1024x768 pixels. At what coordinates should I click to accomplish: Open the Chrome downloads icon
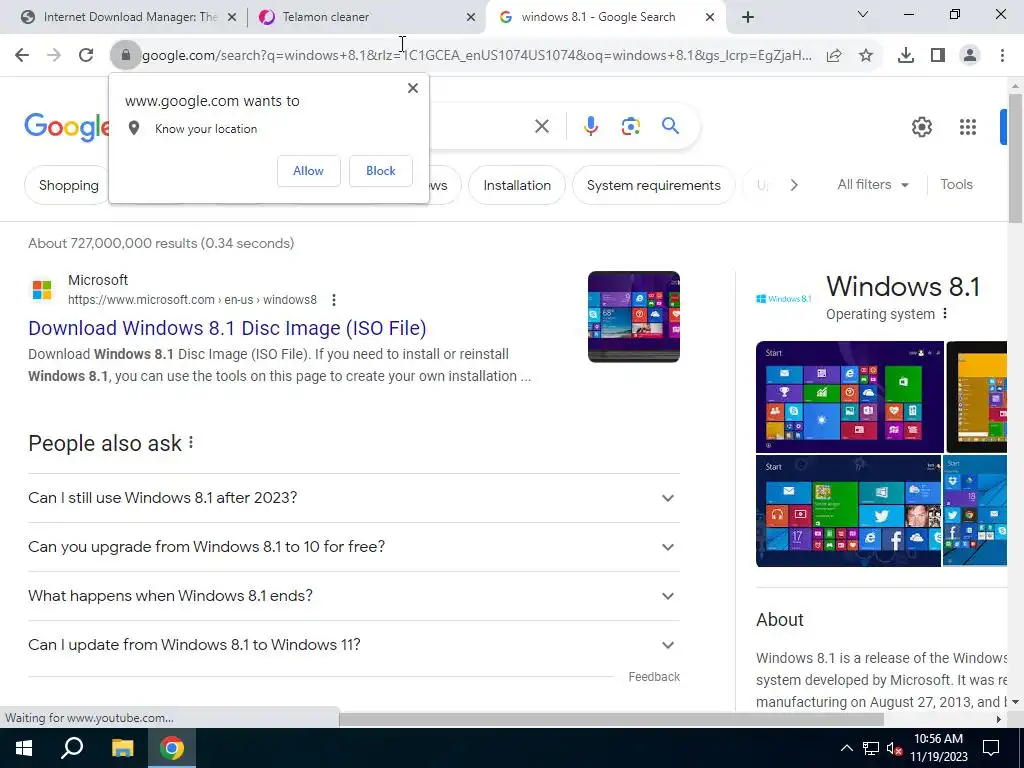pos(906,56)
